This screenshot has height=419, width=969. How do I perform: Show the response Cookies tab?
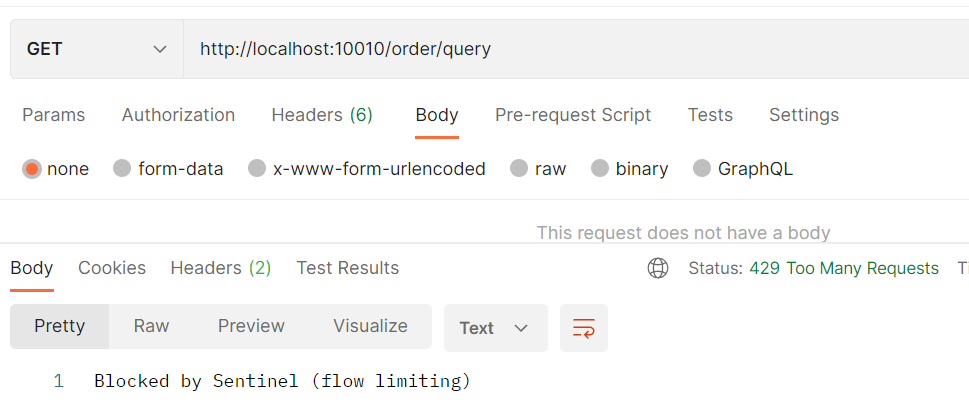pyautogui.click(x=112, y=268)
